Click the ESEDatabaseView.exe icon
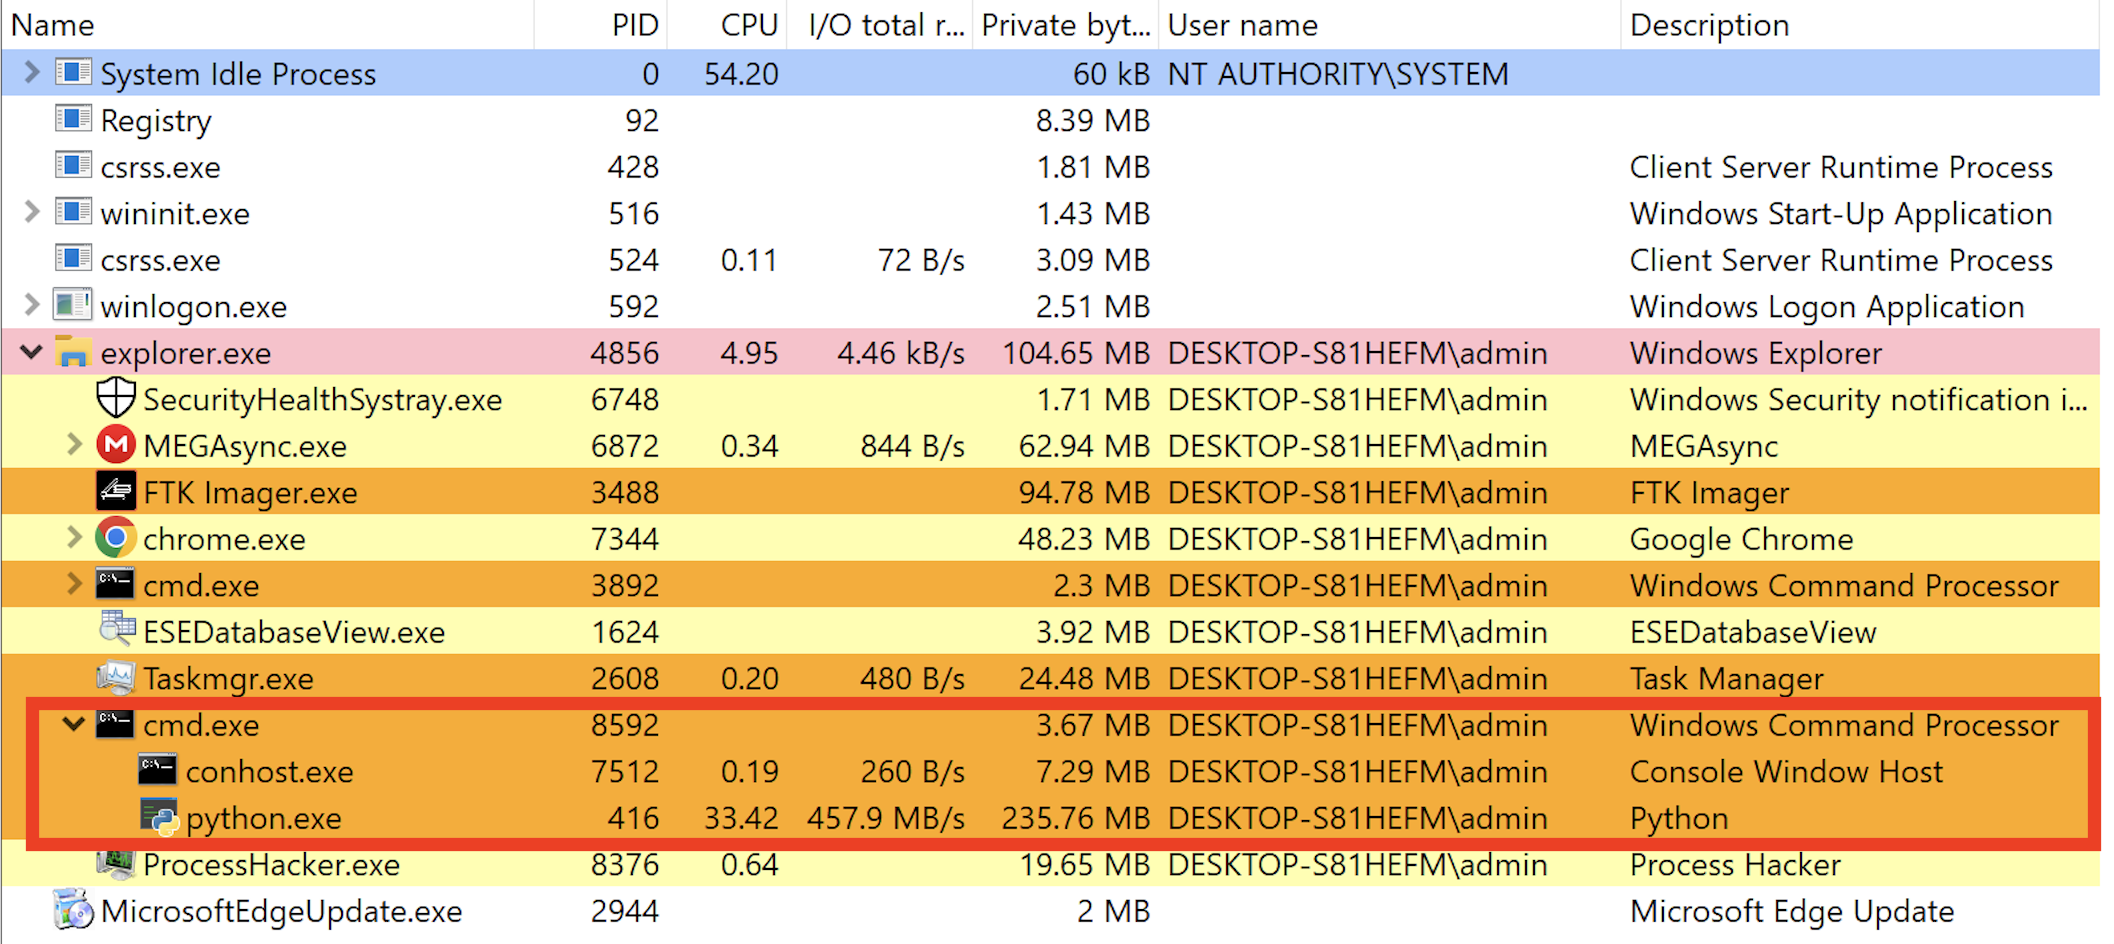This screenshot has width=2114, height=944. 118,629
